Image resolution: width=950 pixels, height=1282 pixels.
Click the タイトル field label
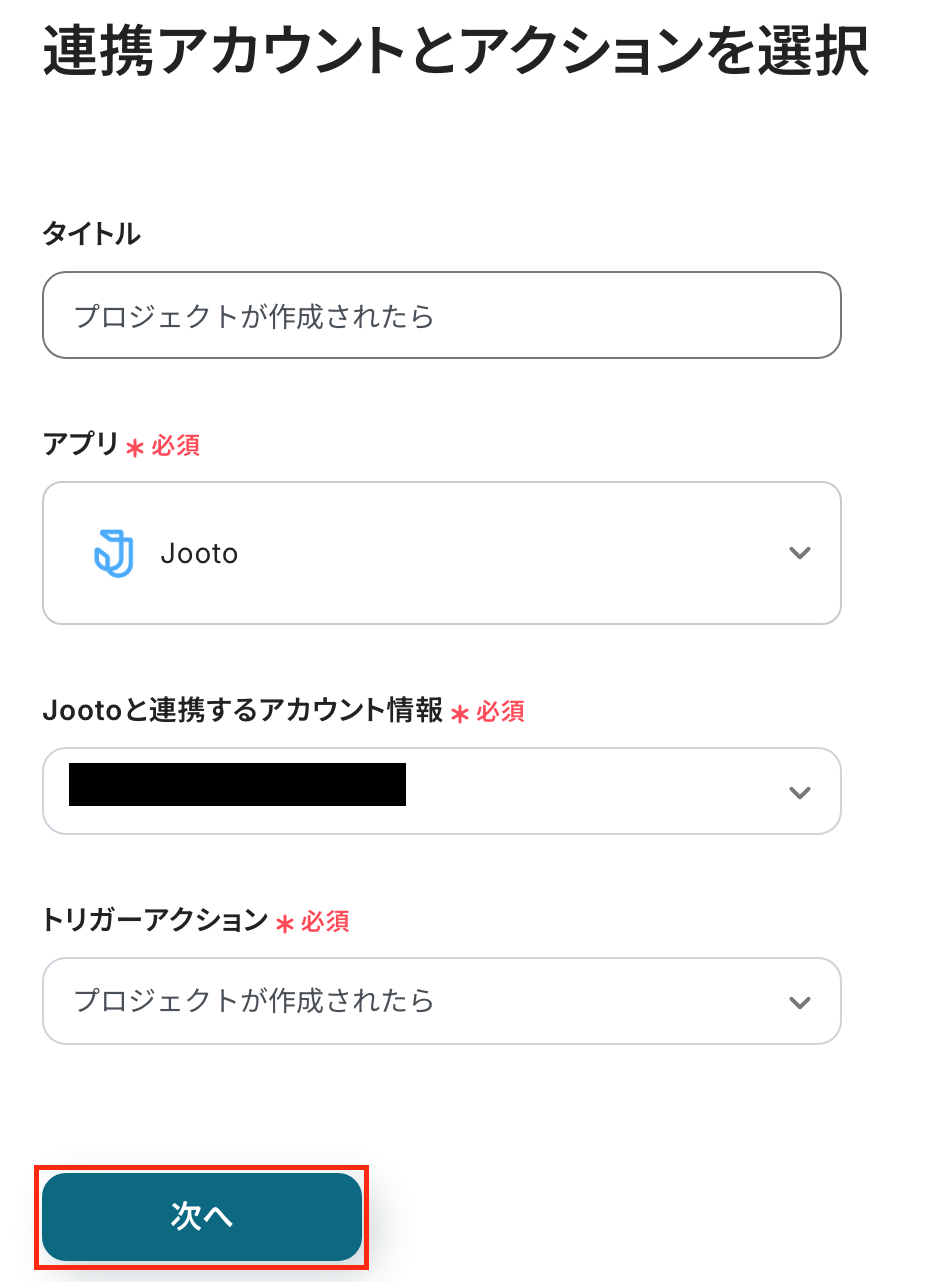pos(91,234)
